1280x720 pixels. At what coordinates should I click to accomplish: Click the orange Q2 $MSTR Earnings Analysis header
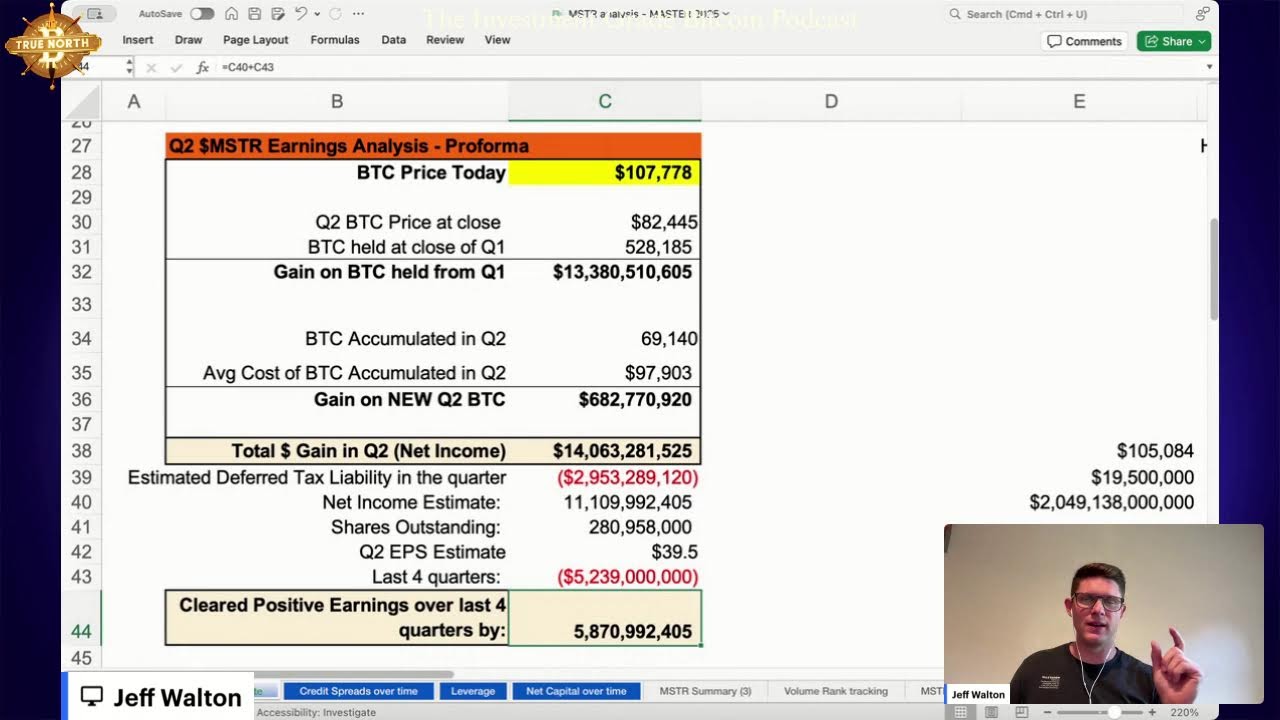click(x=433, y=146)
